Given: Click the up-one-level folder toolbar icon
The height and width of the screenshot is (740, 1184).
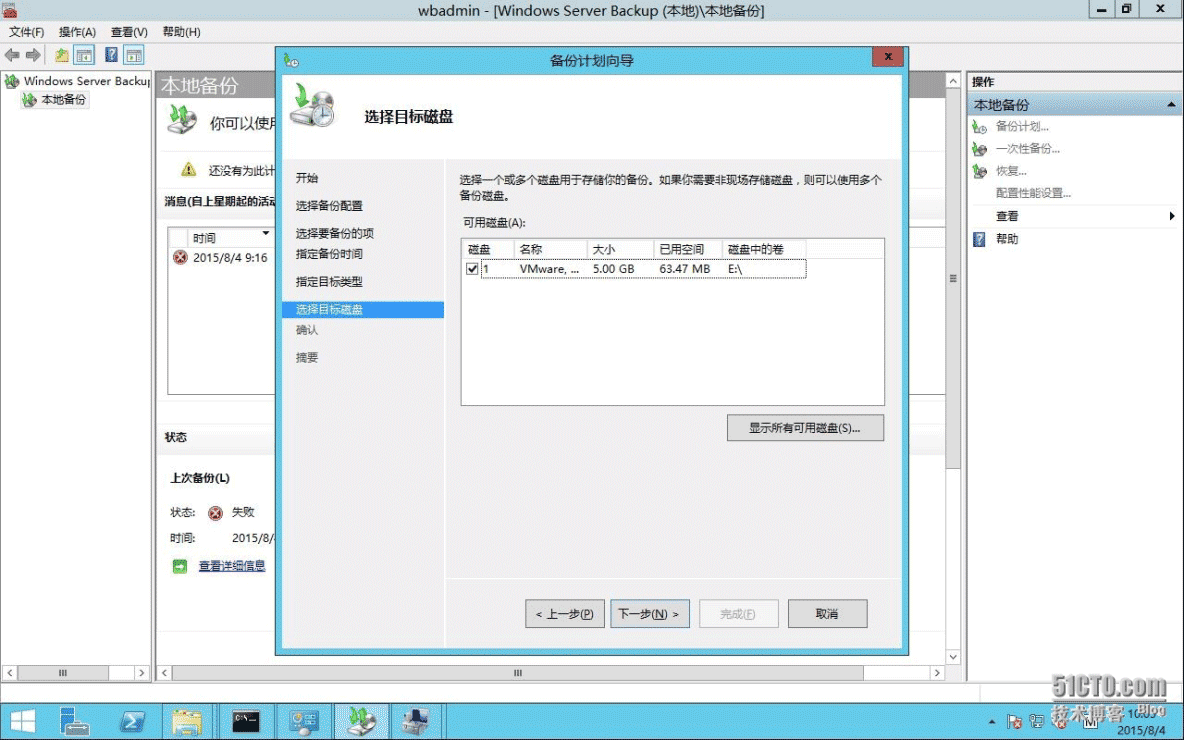Looking at the screenshot, I should pyautogui.click(x=62, y=55).
